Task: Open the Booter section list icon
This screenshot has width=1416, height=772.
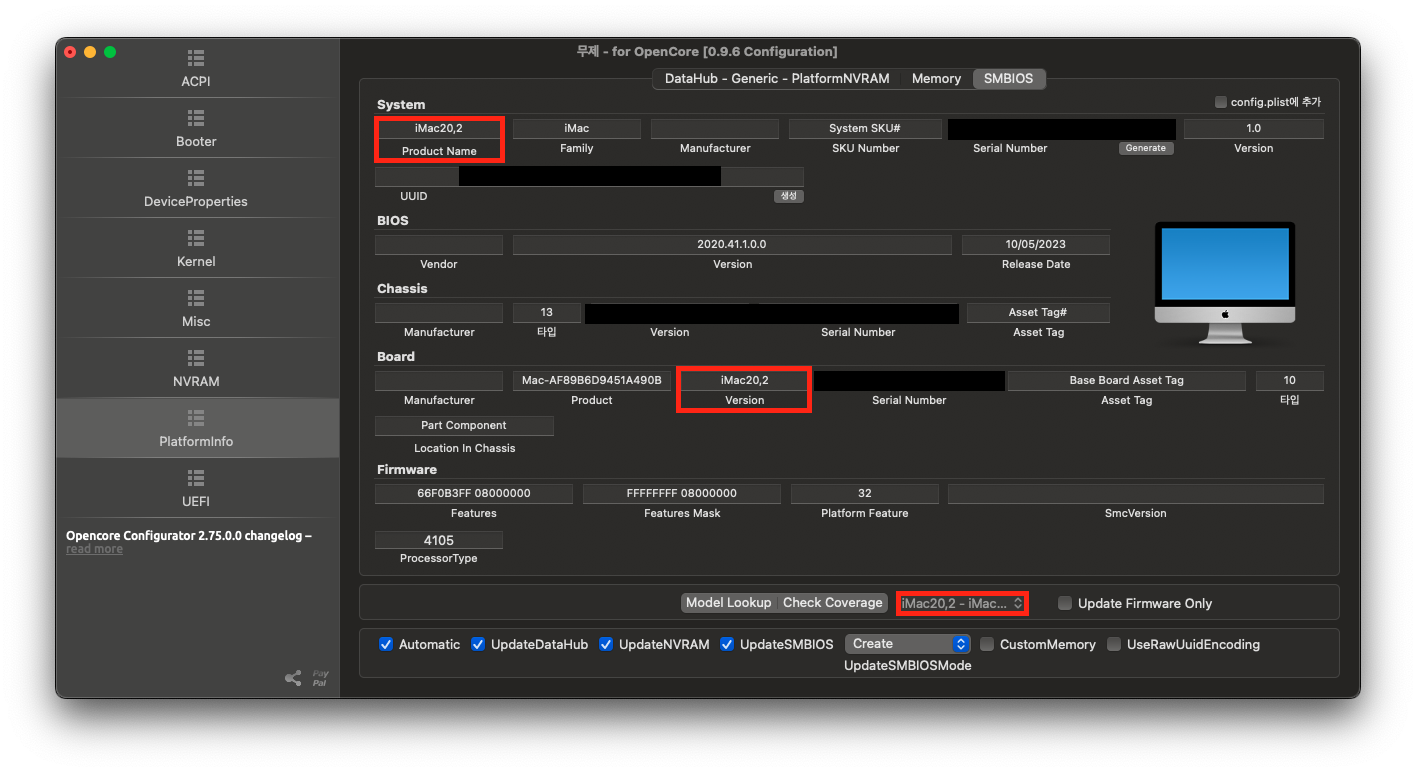Action: (x=196, y=118)
